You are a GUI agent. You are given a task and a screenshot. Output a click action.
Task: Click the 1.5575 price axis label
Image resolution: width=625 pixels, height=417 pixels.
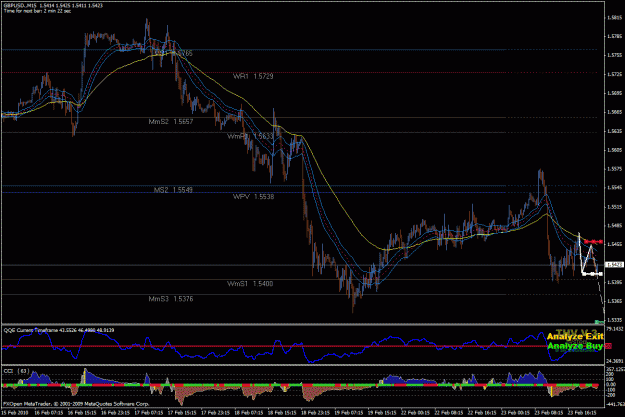click(x=614, y=169)
